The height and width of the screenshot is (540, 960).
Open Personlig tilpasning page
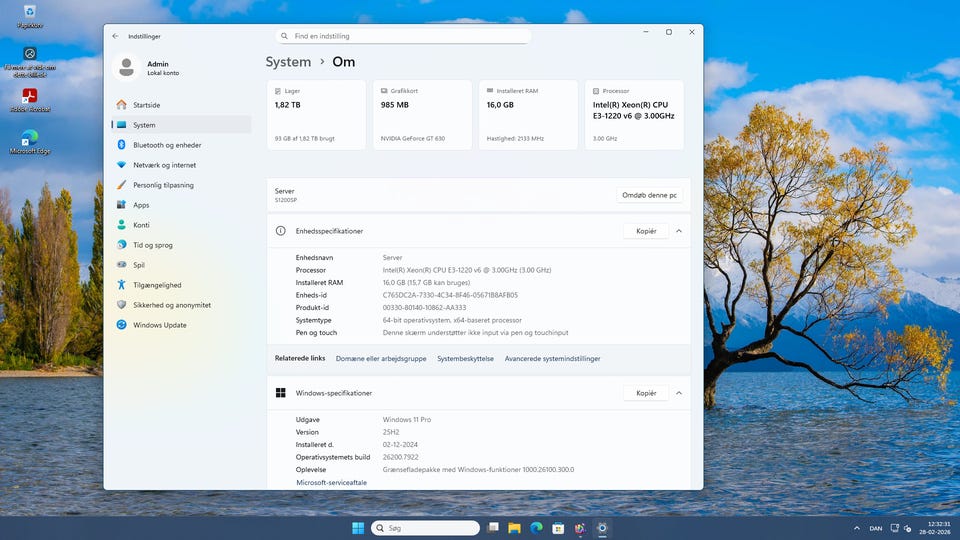tap(163, 185)
